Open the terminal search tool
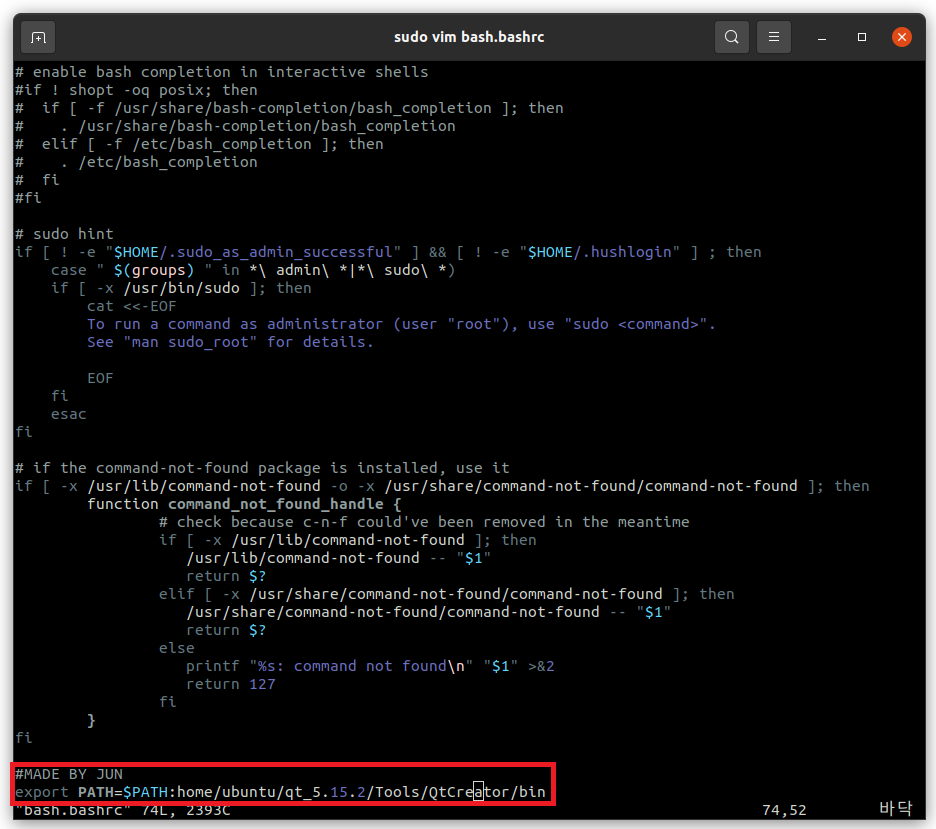936x829 pixels. click(x=732, y=37)
